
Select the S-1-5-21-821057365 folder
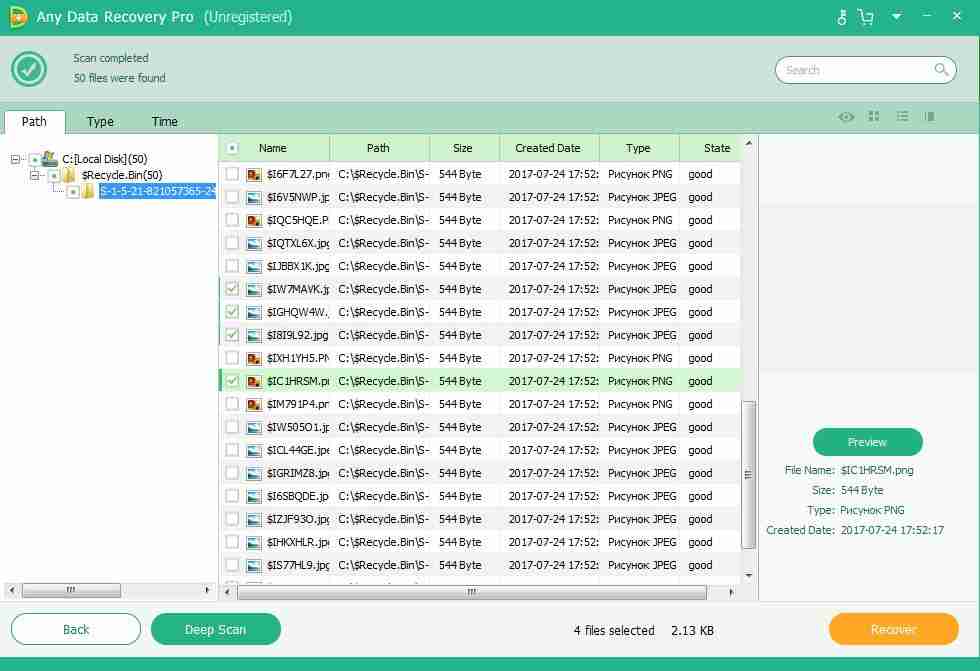158,191
